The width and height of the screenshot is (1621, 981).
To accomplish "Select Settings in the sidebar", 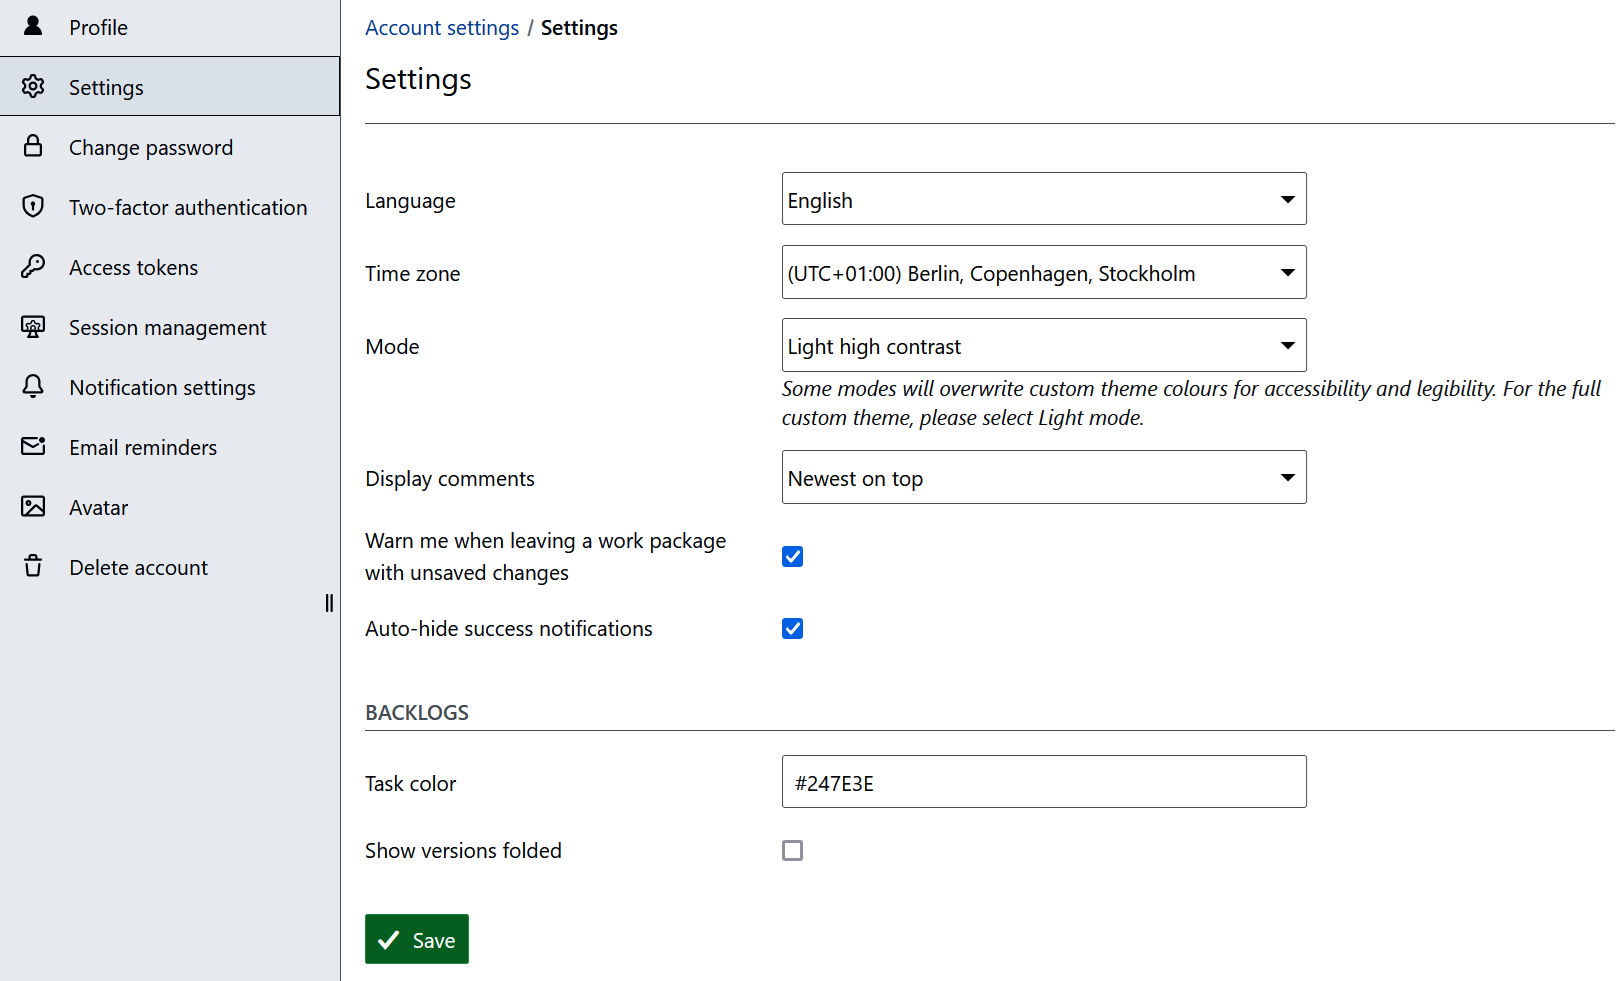I will (x=170, y=87).
